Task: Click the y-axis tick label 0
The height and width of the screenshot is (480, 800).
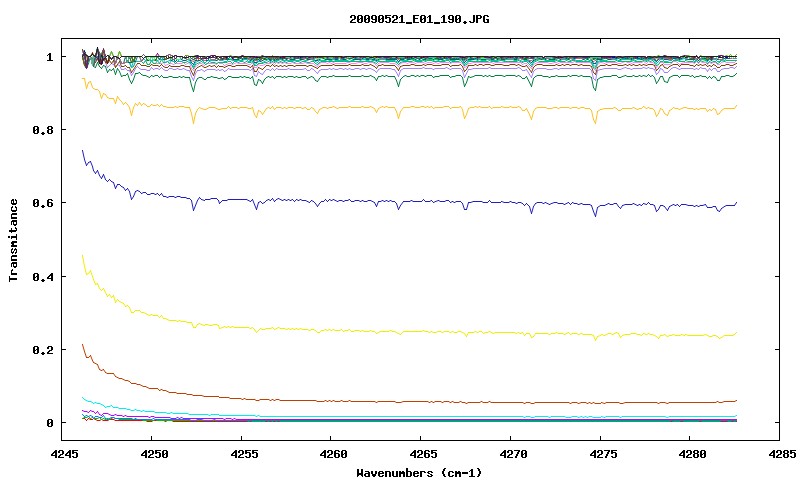Action: [x=50, y=423]
